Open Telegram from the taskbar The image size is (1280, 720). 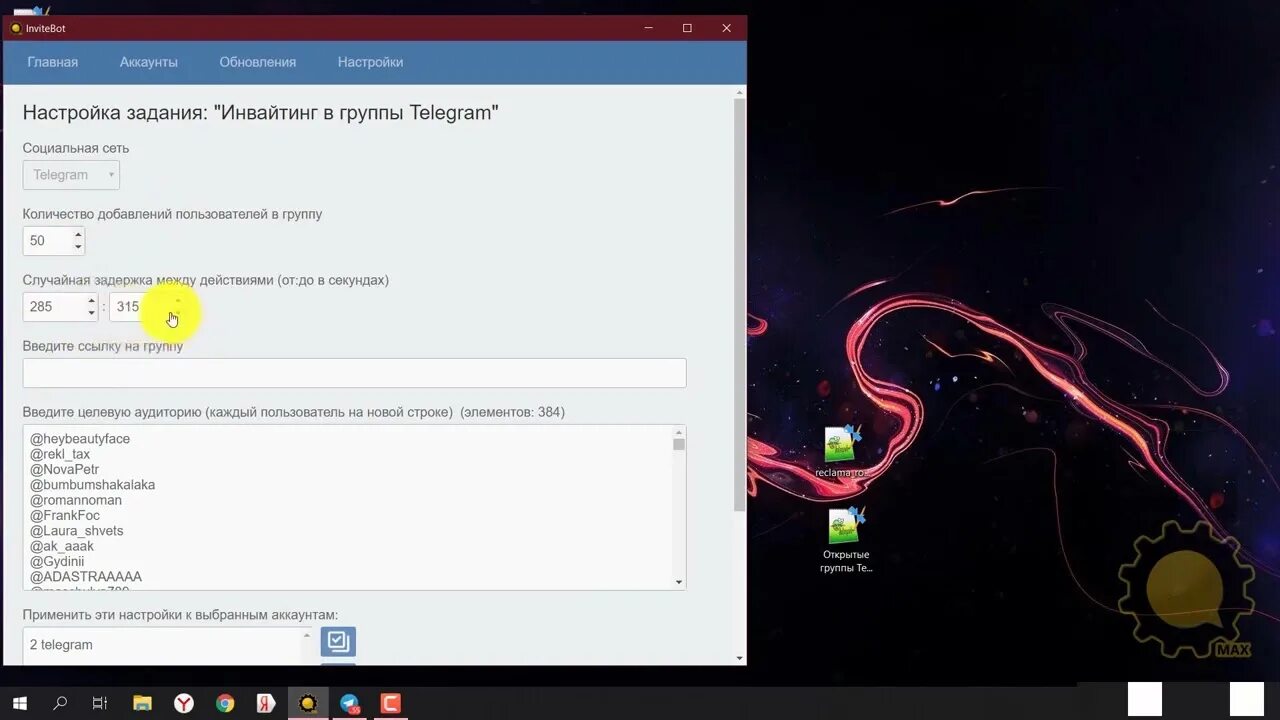(350, 703)
